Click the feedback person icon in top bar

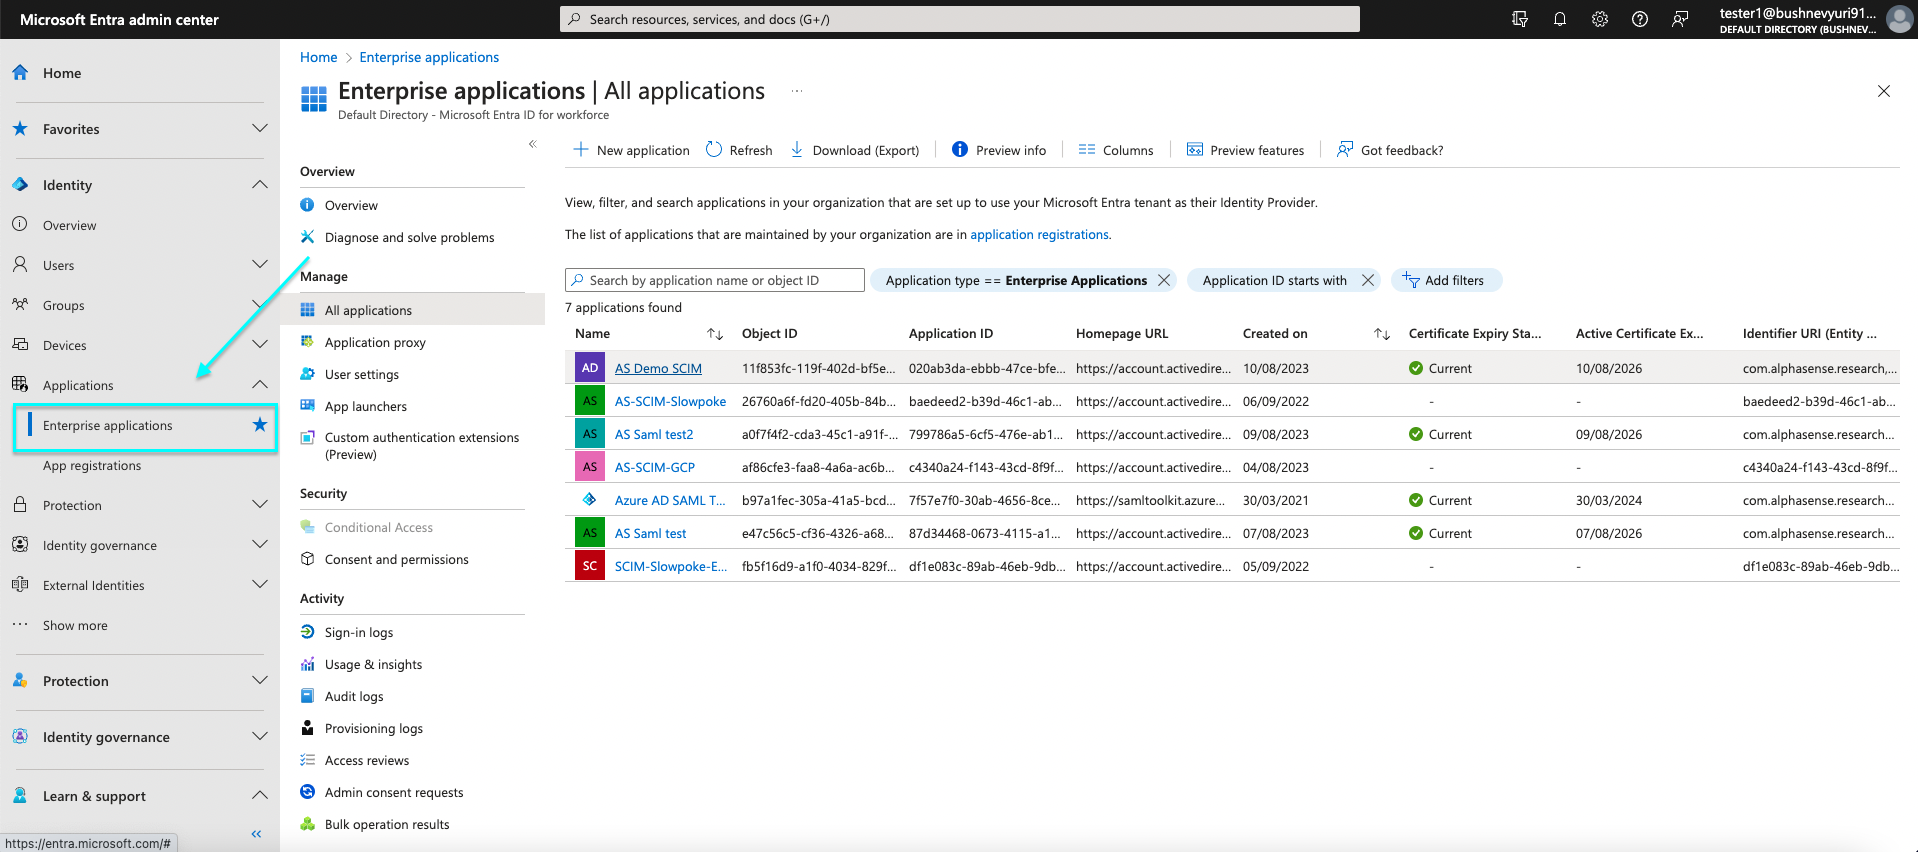point(1680,19)
